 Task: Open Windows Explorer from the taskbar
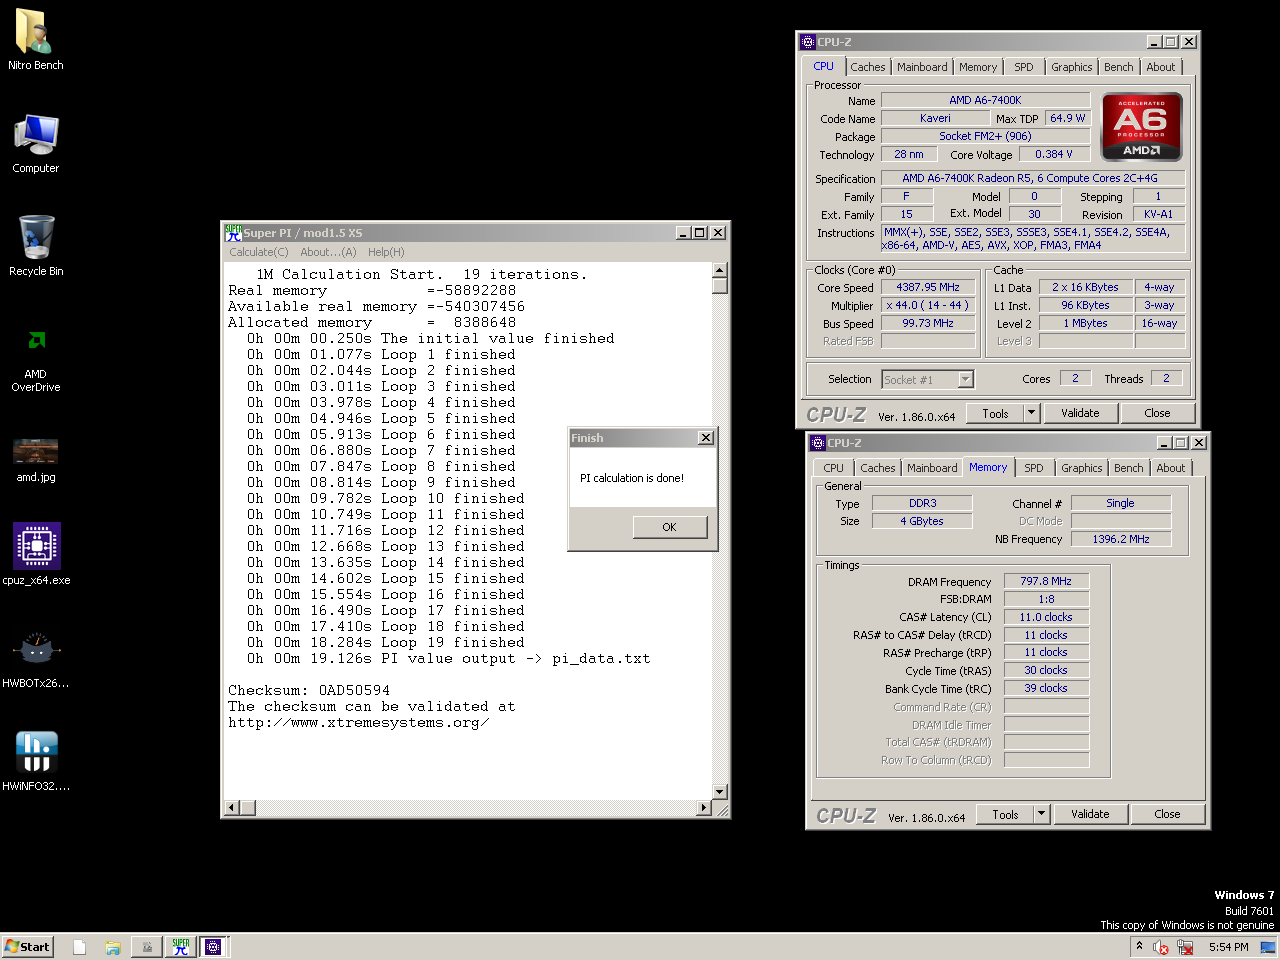(x=113, y=947)
